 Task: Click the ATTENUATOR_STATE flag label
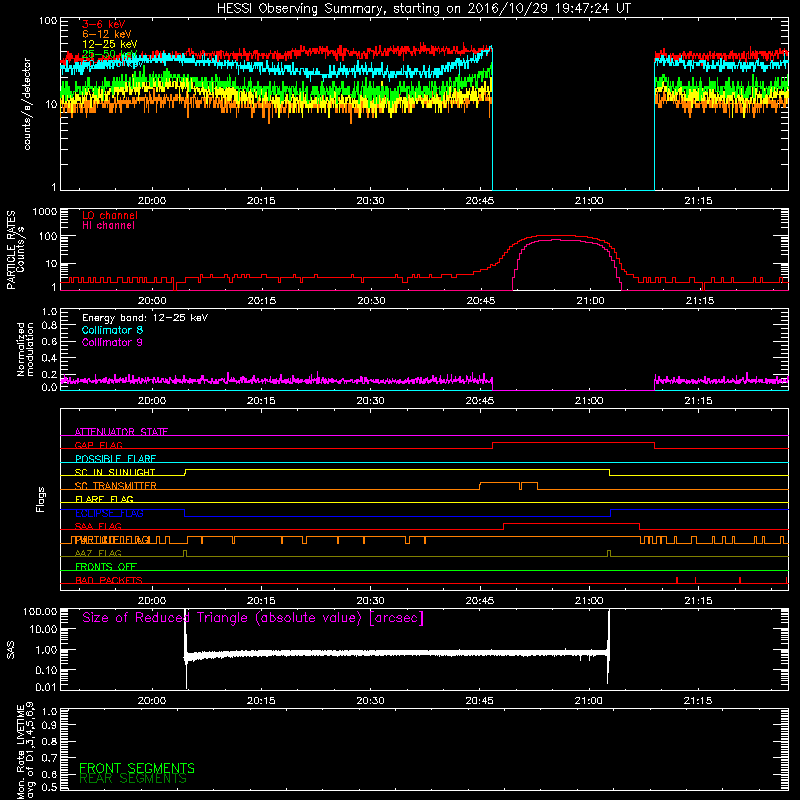(x=121, y=432)
